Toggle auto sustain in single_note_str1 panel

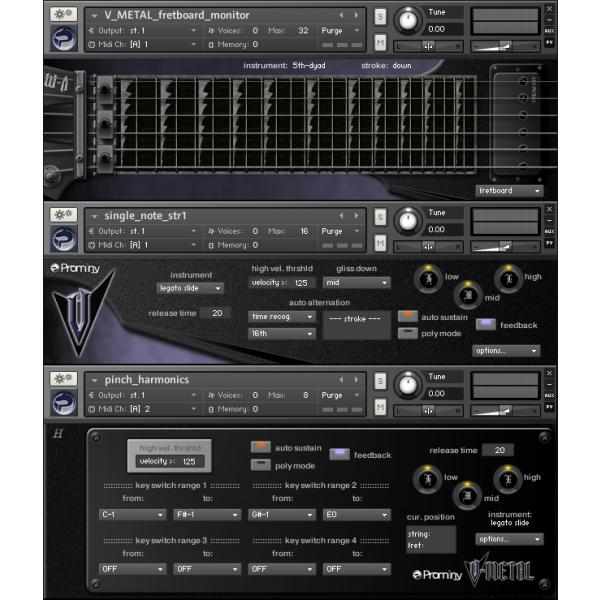(x=408, y=316)
